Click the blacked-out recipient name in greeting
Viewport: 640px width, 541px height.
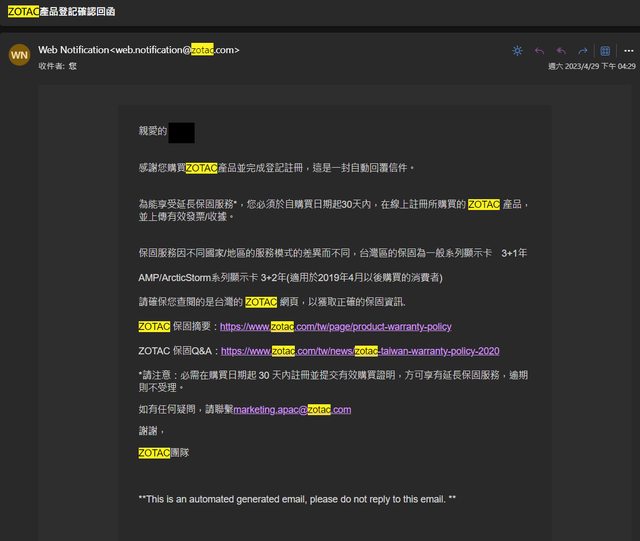tap(181, 131)
